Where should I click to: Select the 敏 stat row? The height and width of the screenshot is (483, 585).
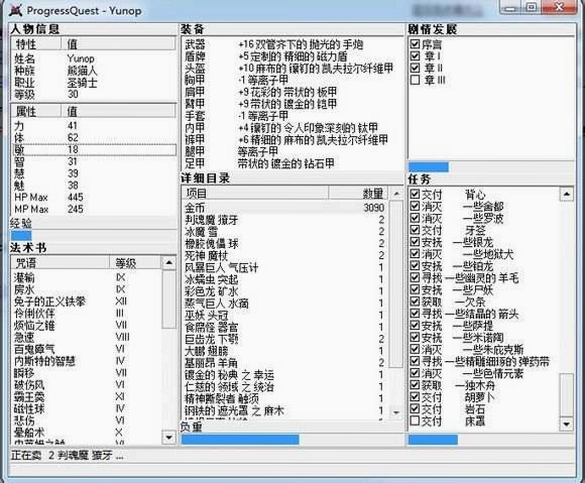pos(94,150)
